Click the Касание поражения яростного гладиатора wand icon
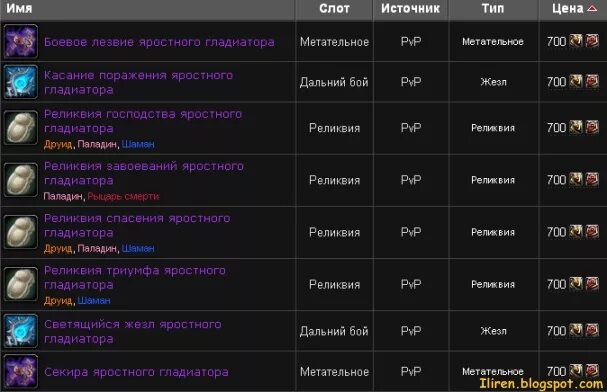This screenshot has height=392, width=607. tap(21, 82)
